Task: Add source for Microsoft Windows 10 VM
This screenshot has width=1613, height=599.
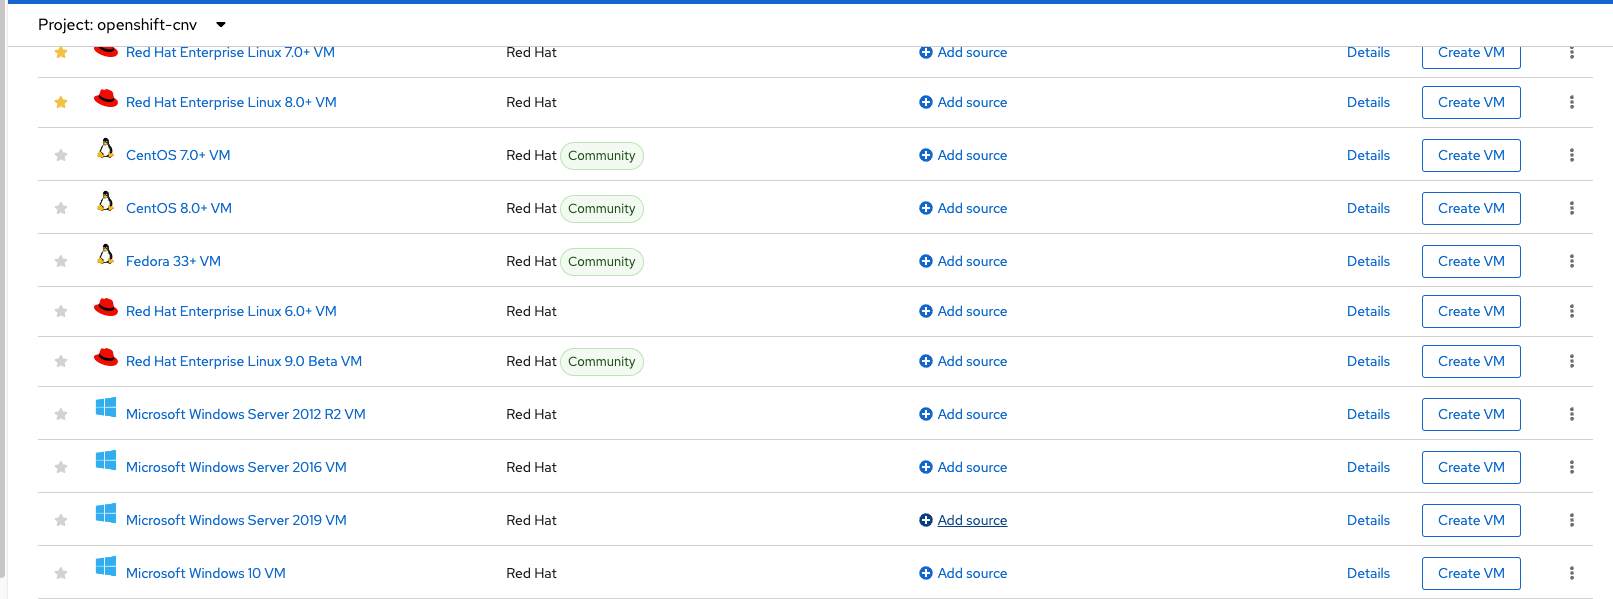Action: click(963, 573)
